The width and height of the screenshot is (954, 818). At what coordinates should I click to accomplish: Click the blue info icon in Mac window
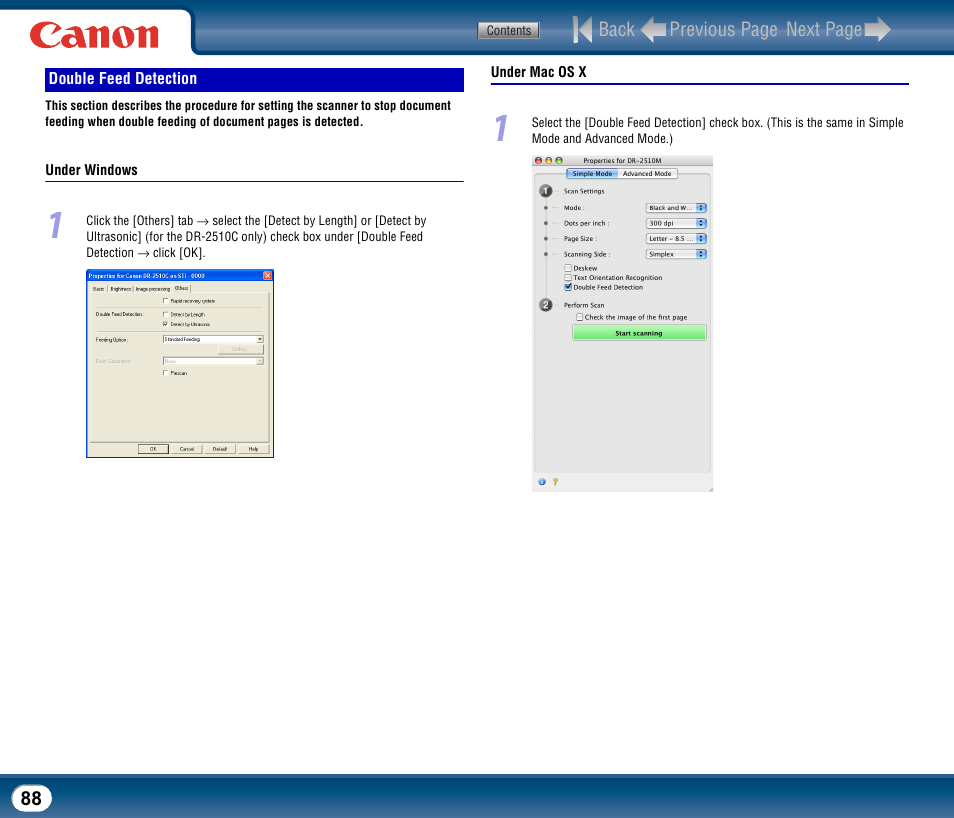[x=541, y=481]
